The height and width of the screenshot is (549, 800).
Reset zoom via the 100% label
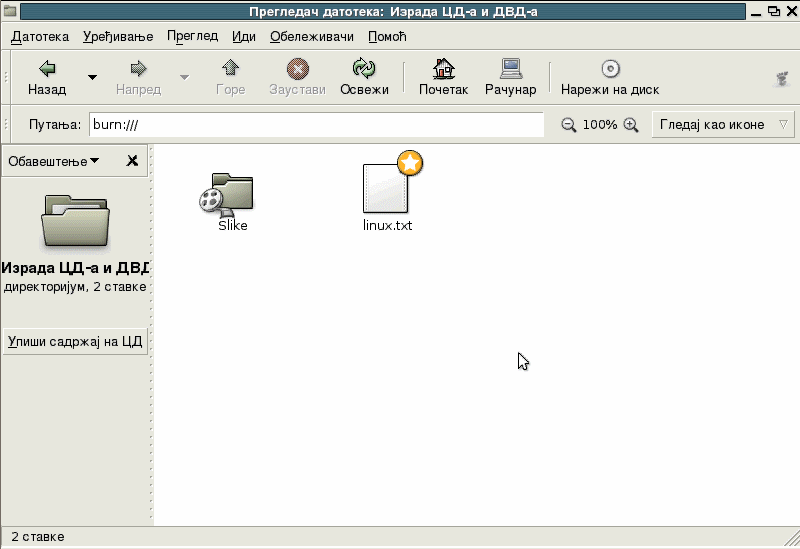pyautogui.click(x=600, y=124)
